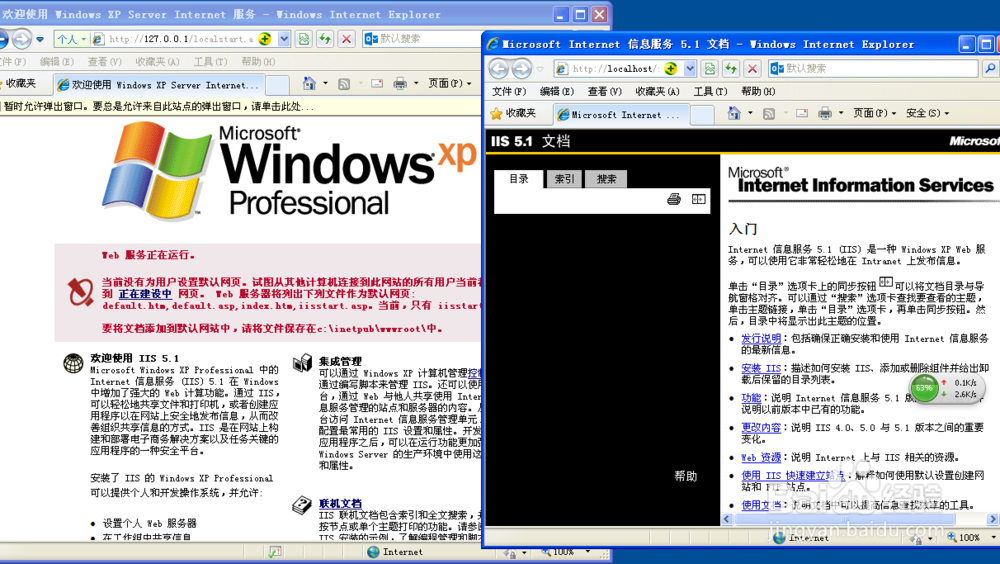Open 页面(P) dropdown in IIS documentation window

pos(874,114)
